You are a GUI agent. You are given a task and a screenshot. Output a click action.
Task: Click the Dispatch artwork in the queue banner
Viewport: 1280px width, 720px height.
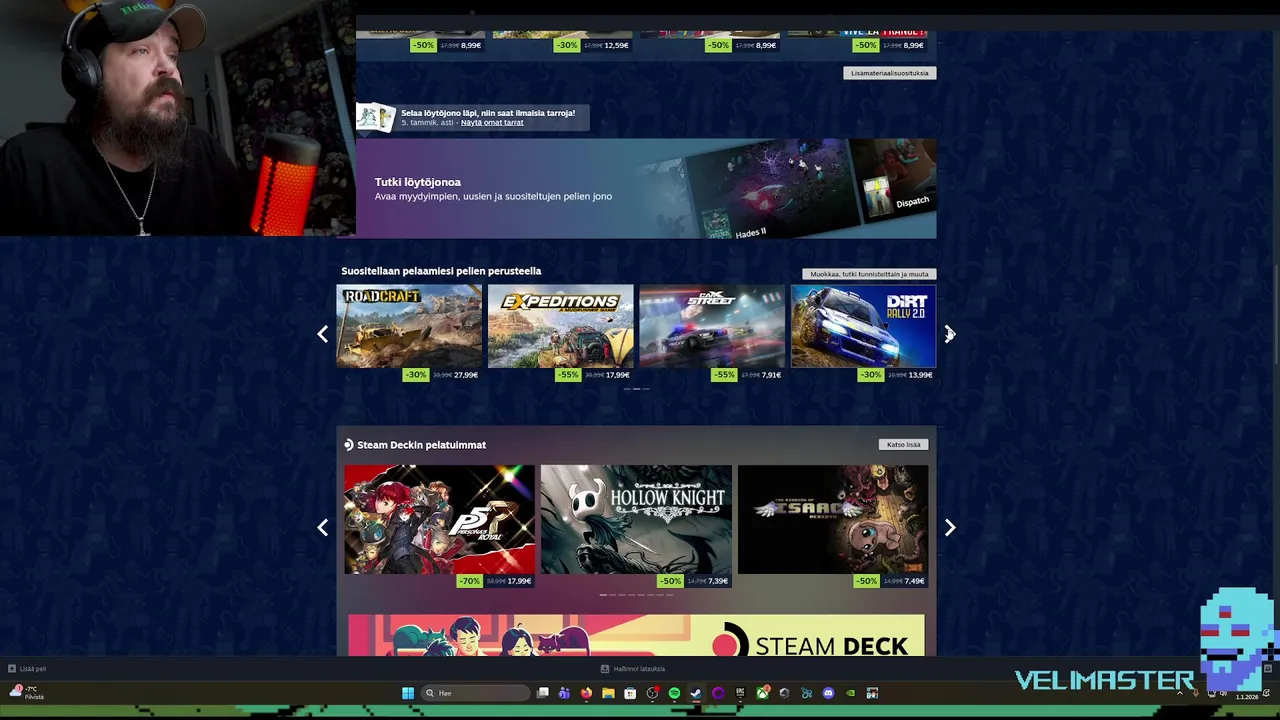pyautogui.click(x=895, y=183)
